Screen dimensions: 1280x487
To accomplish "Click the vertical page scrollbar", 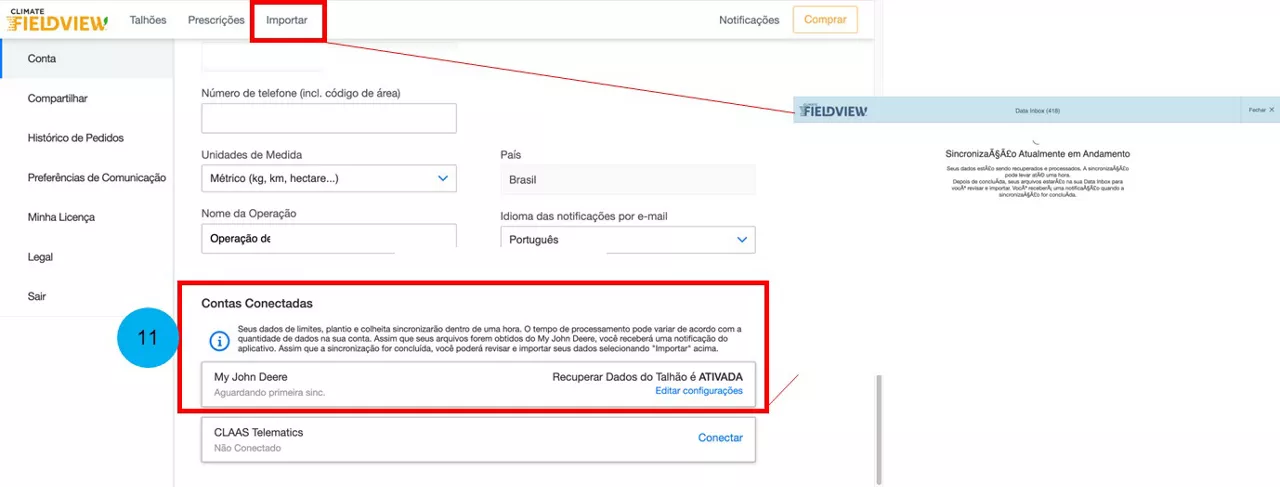I will pyautogui.click(x=878, y=430).
